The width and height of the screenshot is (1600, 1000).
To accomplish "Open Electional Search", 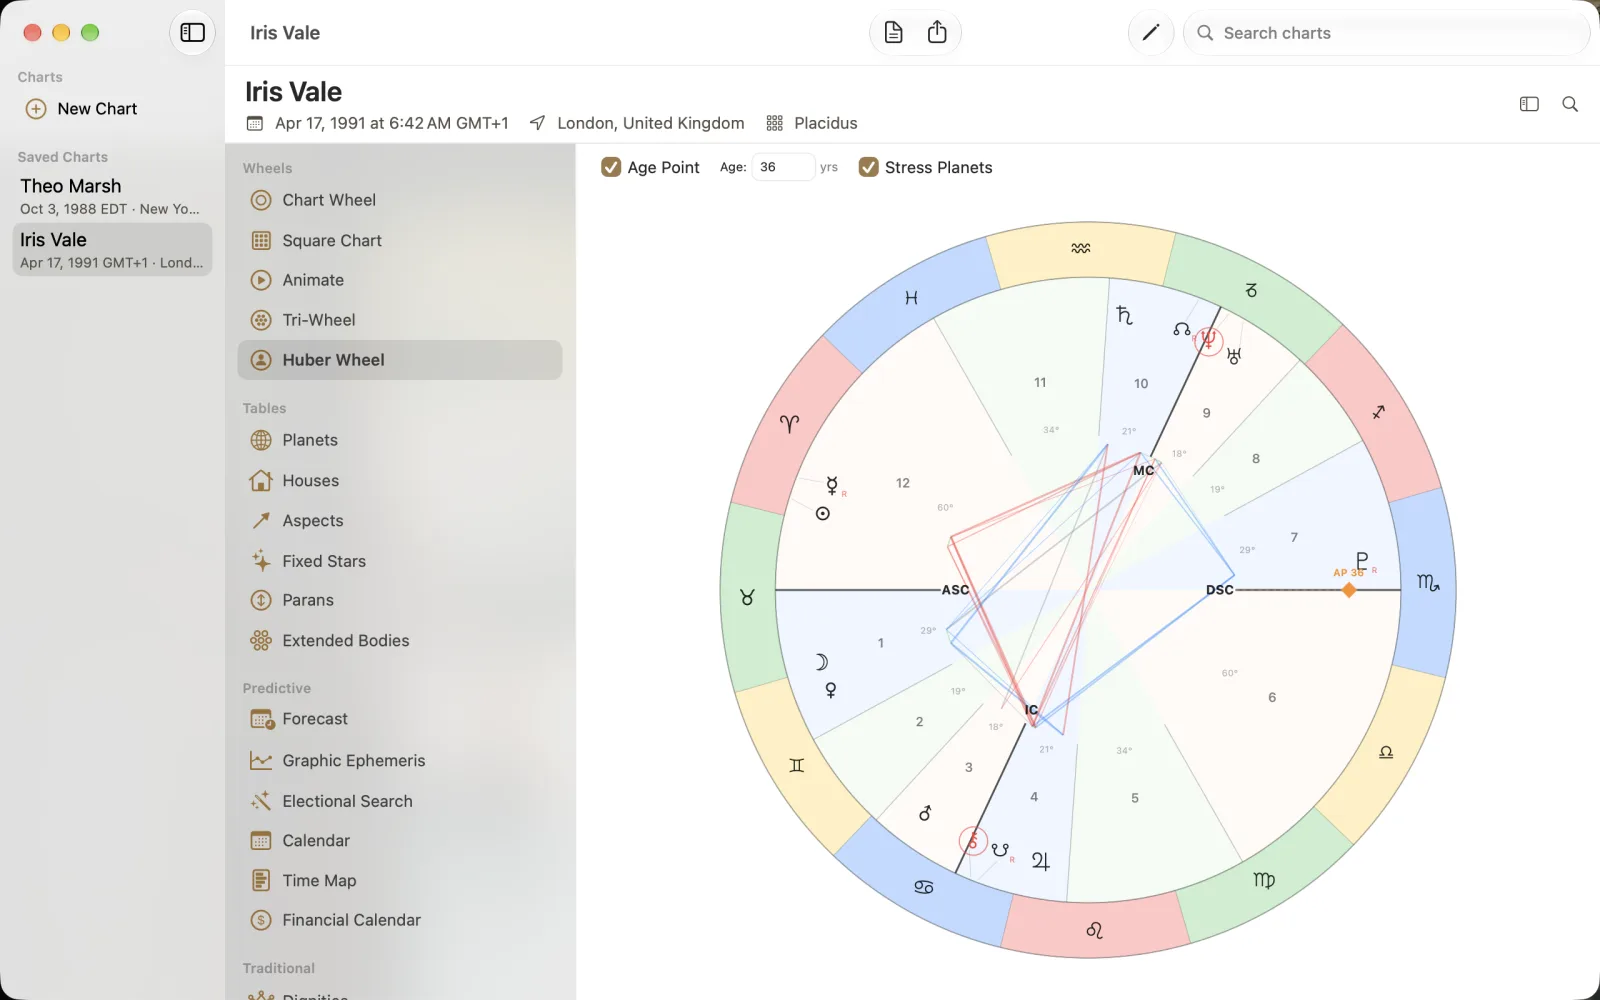I will tap(400, 801).
